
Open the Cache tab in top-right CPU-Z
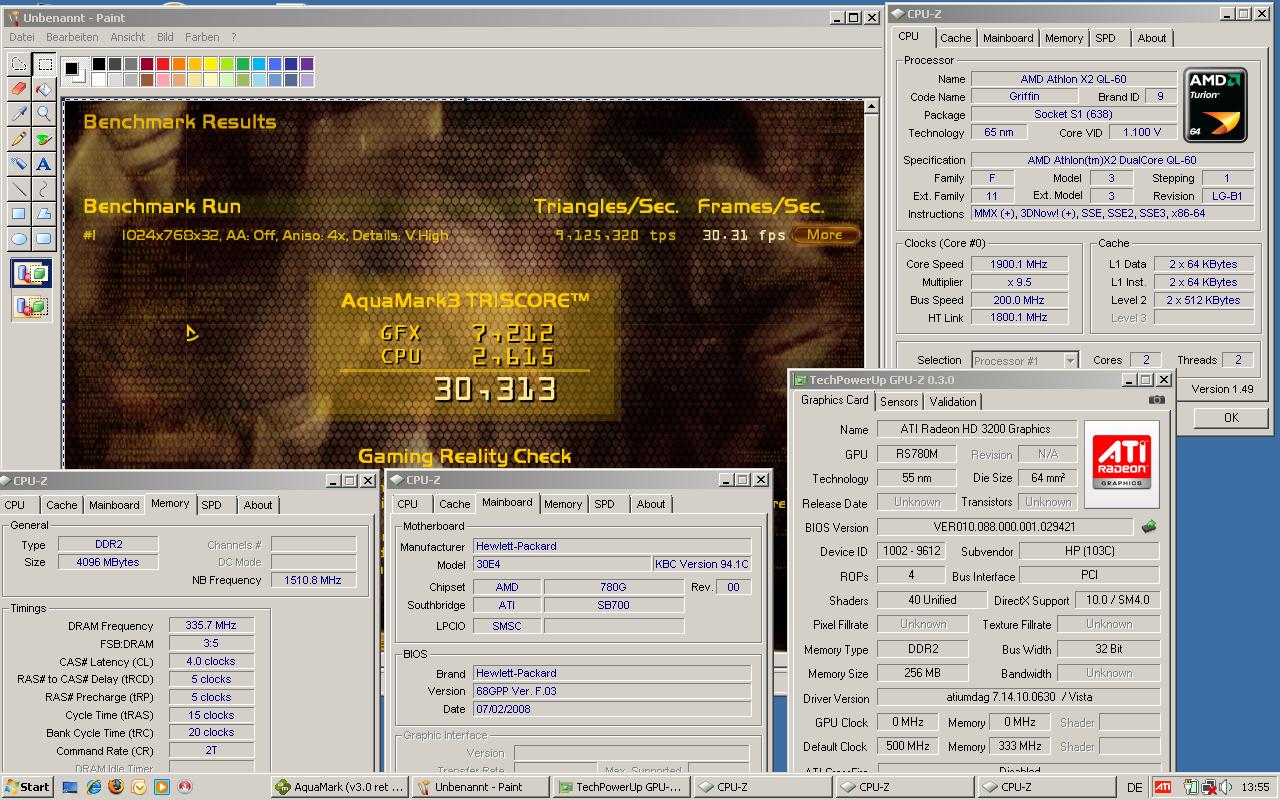click(x=956, y=38)
